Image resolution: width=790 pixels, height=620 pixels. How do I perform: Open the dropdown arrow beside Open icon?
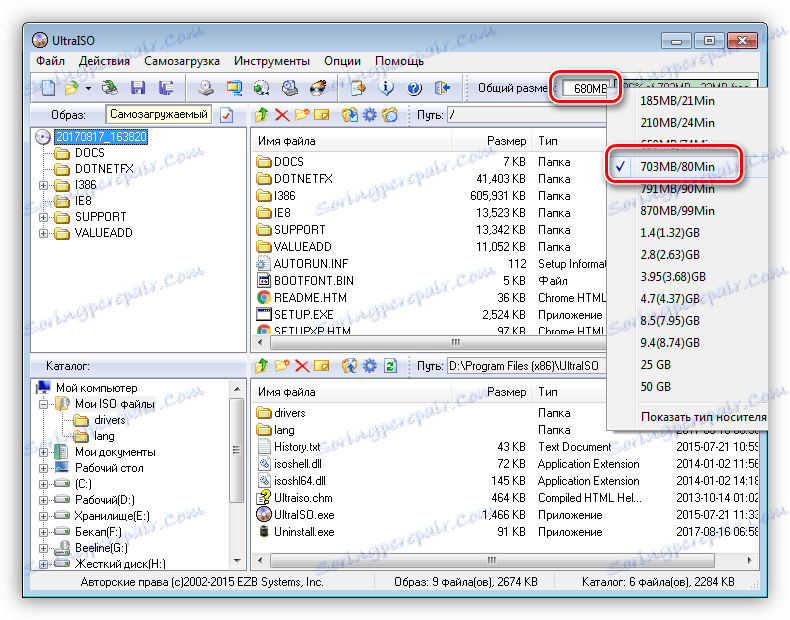pos(88,88)
